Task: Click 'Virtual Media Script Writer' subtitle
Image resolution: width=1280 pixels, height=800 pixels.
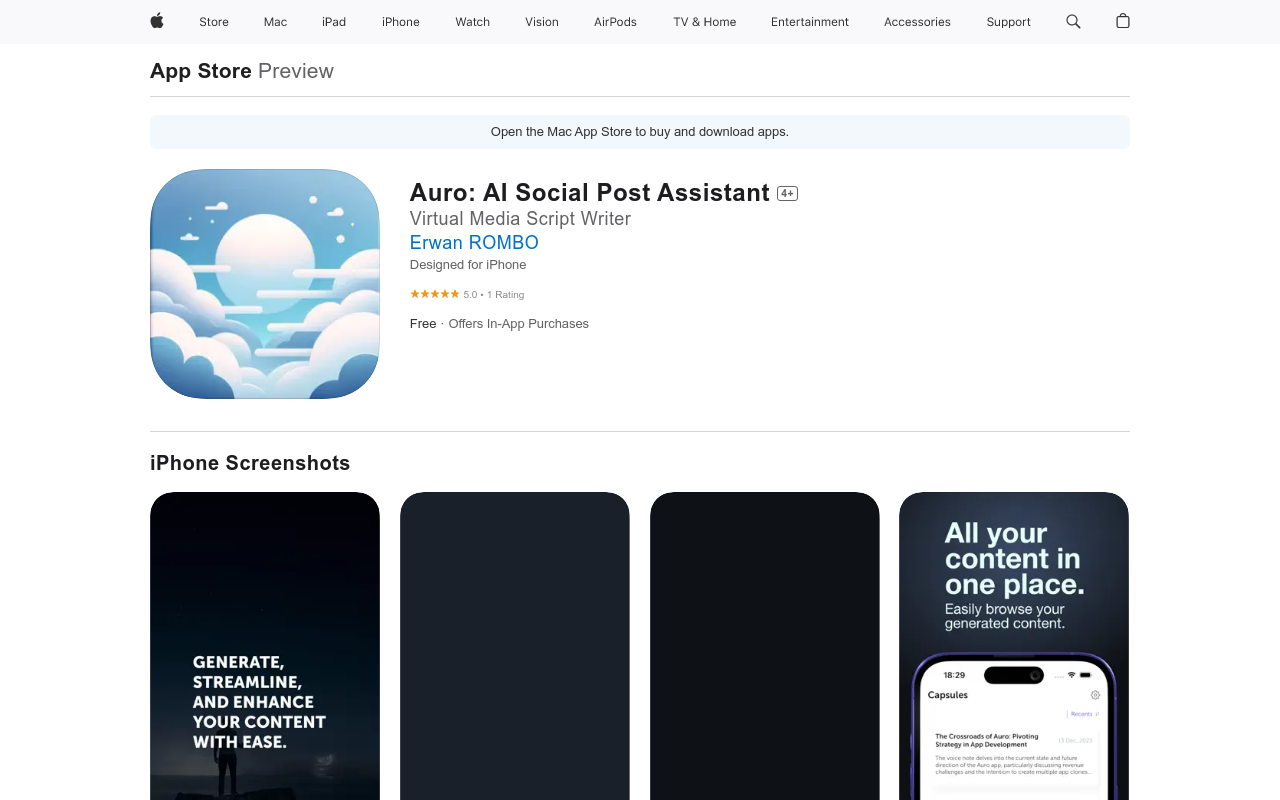Action: (x=520, y=218)
